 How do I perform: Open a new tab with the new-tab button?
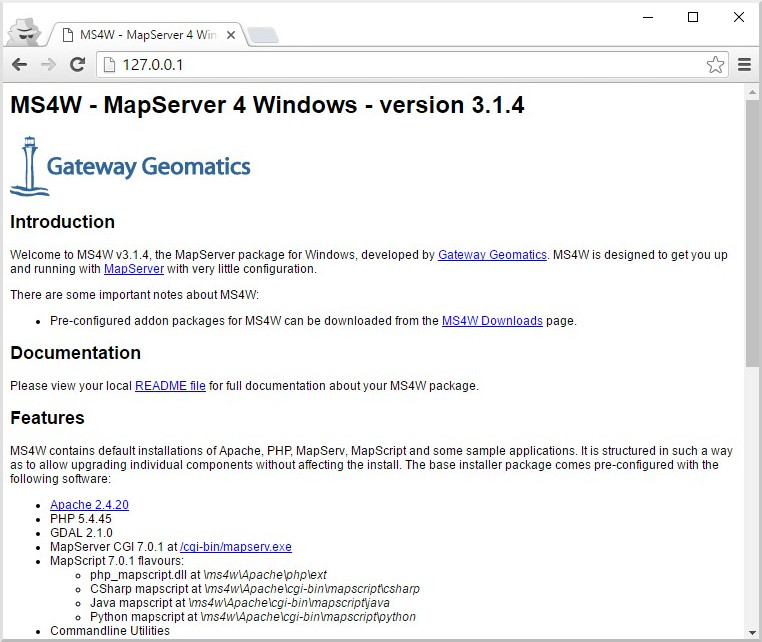(x=263, y=35)
